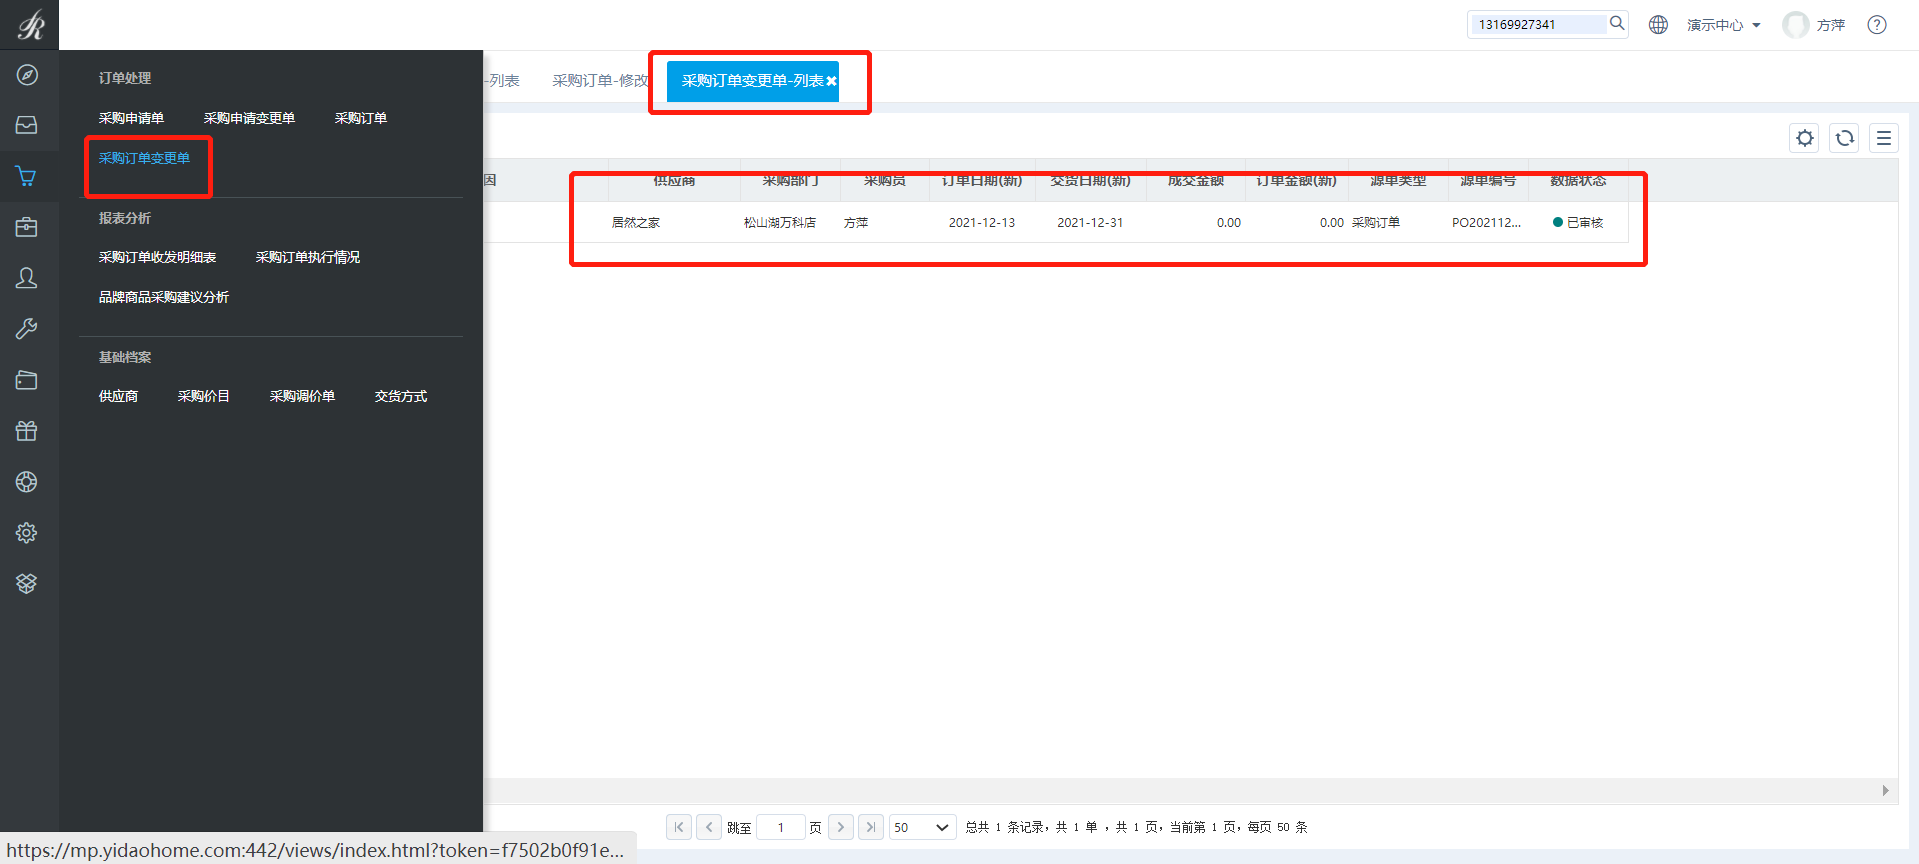The image size is (1919, 864).
Task: Open 采购订单执行情况 report
Action: (x=308, y=257)
